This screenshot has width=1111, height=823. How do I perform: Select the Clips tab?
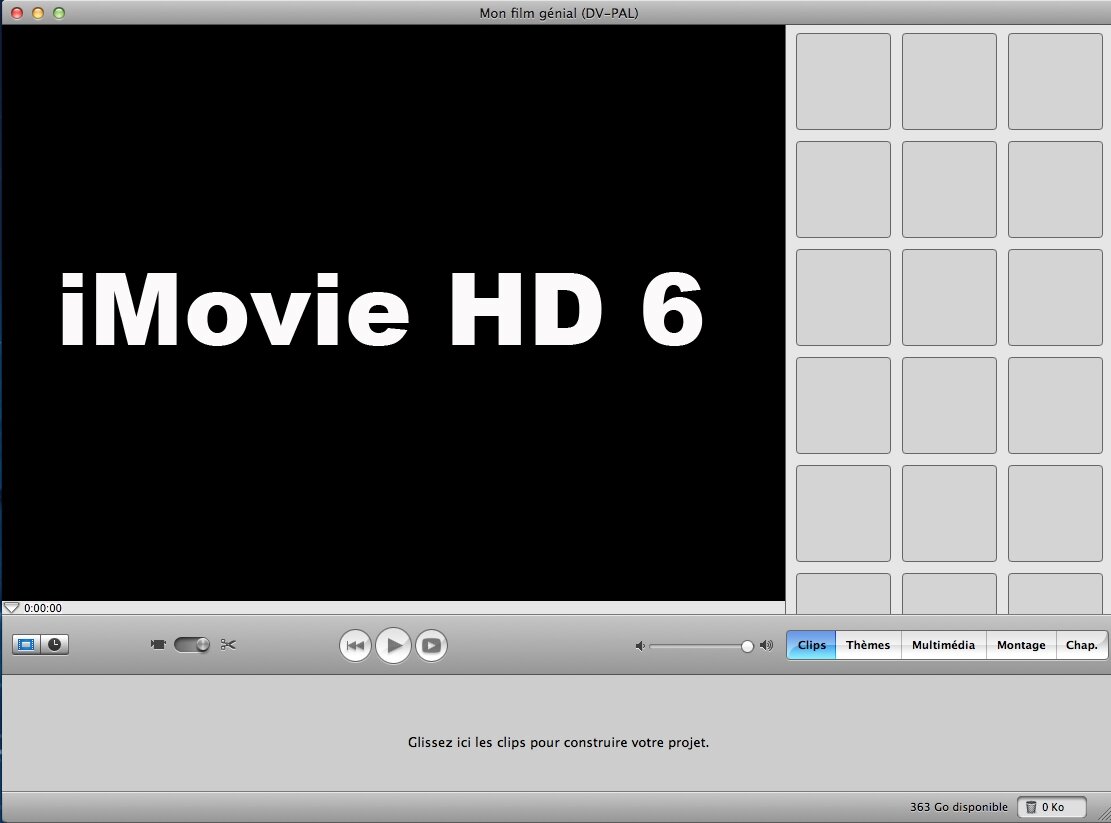[x=811, y=645]
